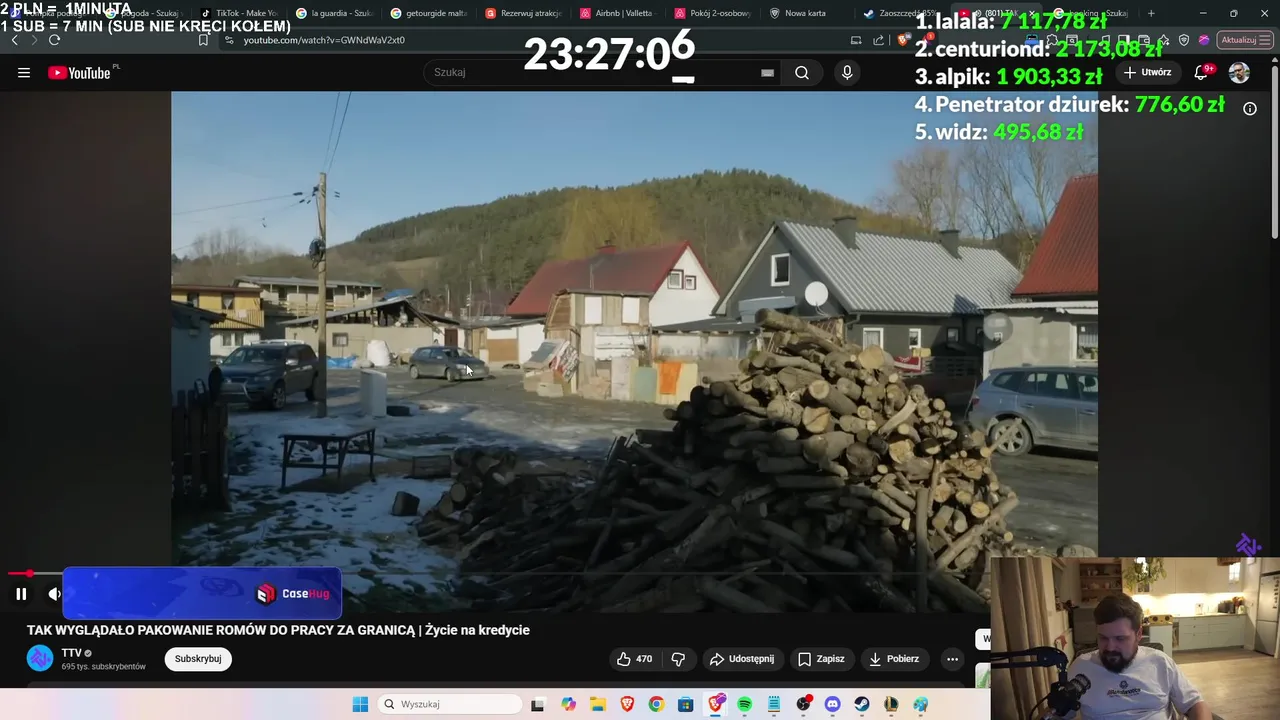Open Notepad from the taskbar
Screen dimensions: 1280x720
tap(774, 705)
